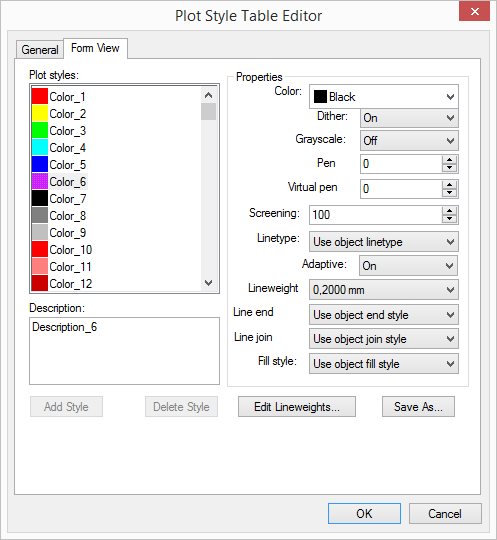Open the Dither On dropdown
497x540 pixels.
pyautogui.click(x=409, y=118)
